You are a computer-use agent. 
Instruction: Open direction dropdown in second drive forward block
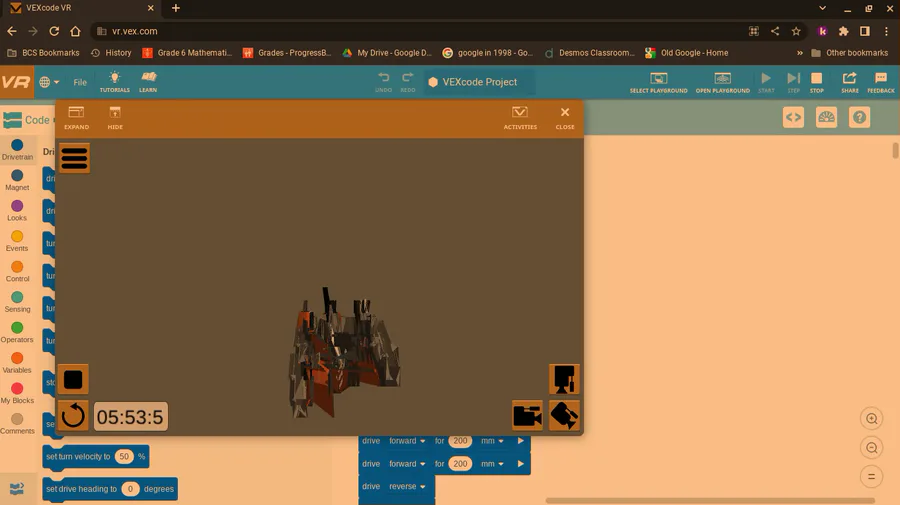click(x=407, y=464)
